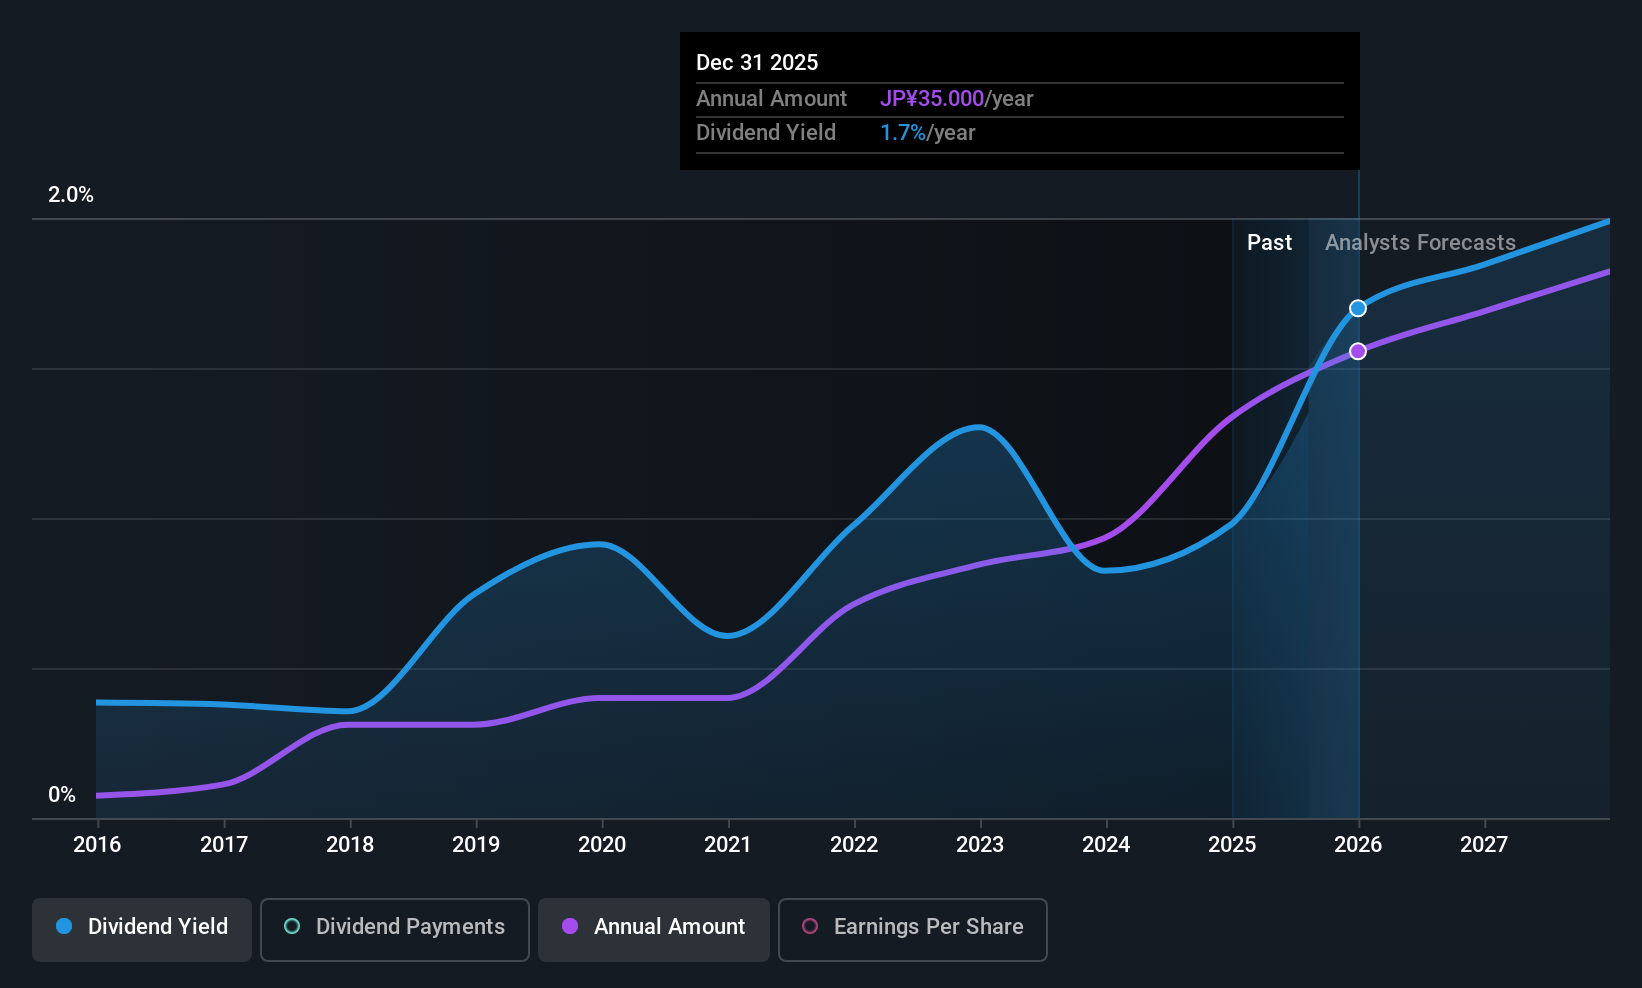Click the 1.7% dividend yield tooltip value
1642x988 pixels.
point(903,133)
